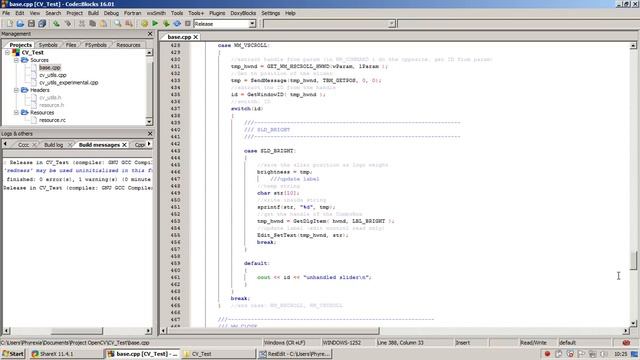Click the Undo toolbar icon
This screenshot has width=640, height=360.
56,24
